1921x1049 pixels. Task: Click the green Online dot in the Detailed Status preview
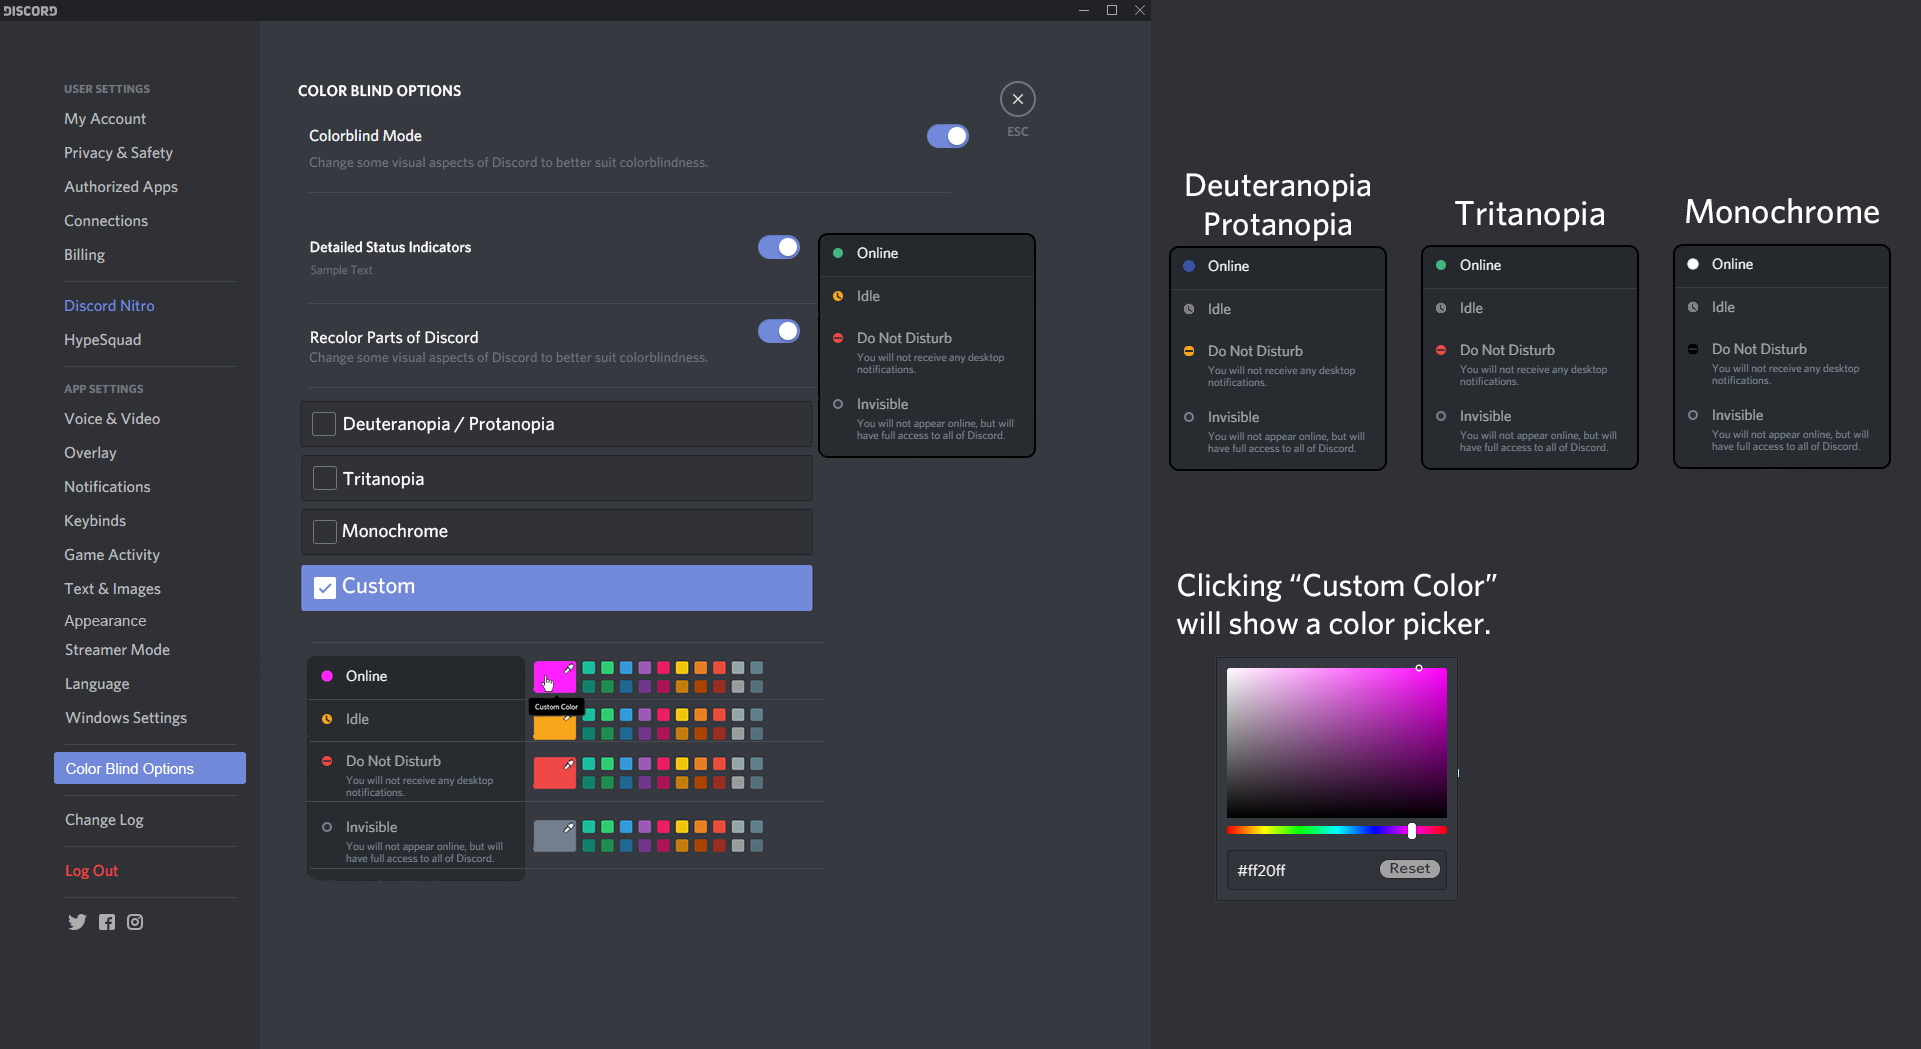[838, 253]
